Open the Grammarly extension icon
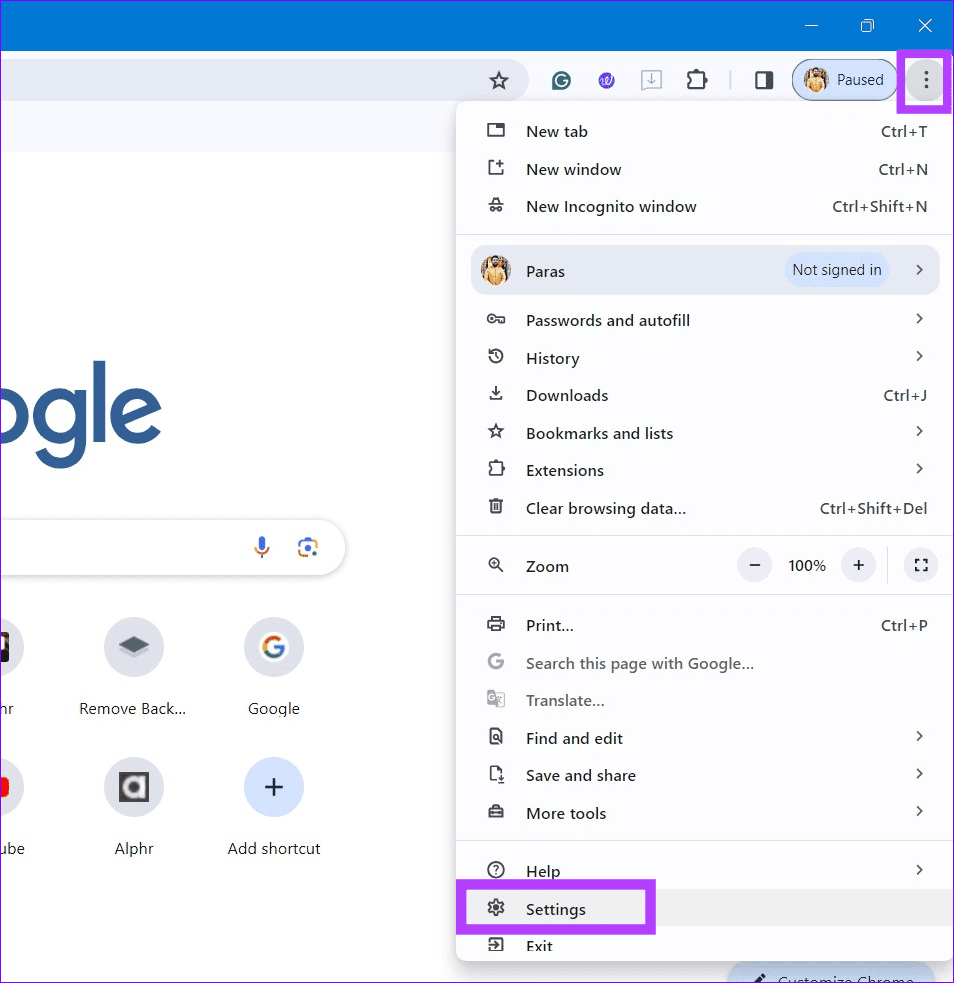The width and height of the screenshot is (954, 983). pos(561,80)
